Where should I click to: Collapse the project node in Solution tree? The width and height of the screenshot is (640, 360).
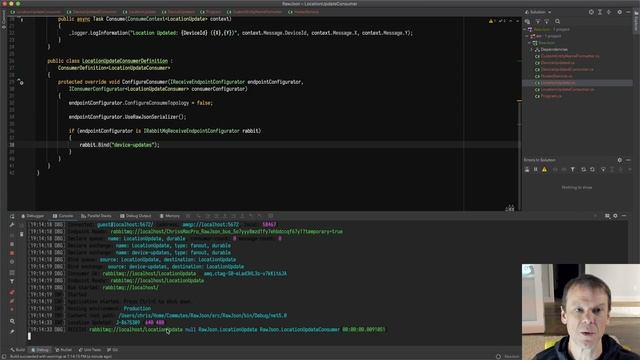(x=530, y=42)
